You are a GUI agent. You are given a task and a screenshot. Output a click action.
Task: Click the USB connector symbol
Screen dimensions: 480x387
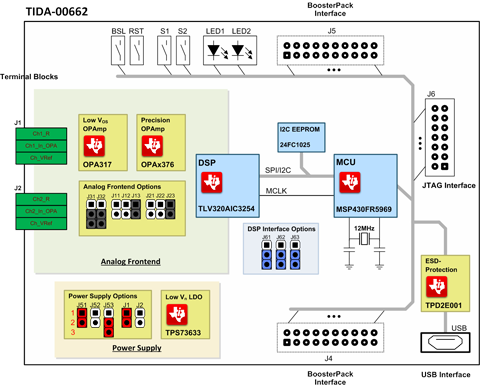pos(445,342)
